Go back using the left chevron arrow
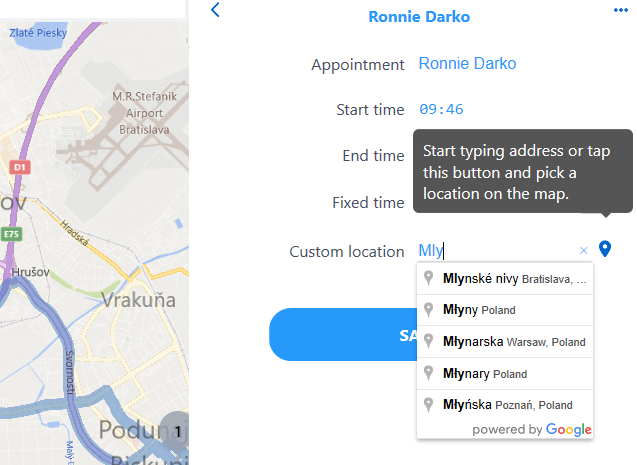 coord(215,11)
